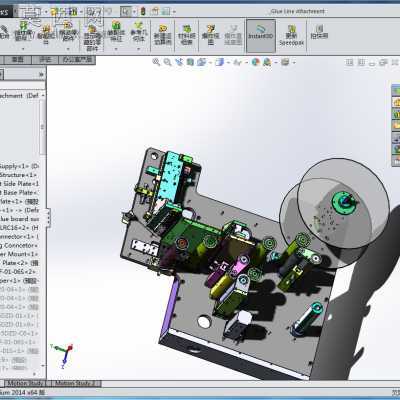Click the View Settings monitor icon
This screenshot has height=400, width=400.
point(285,62)
